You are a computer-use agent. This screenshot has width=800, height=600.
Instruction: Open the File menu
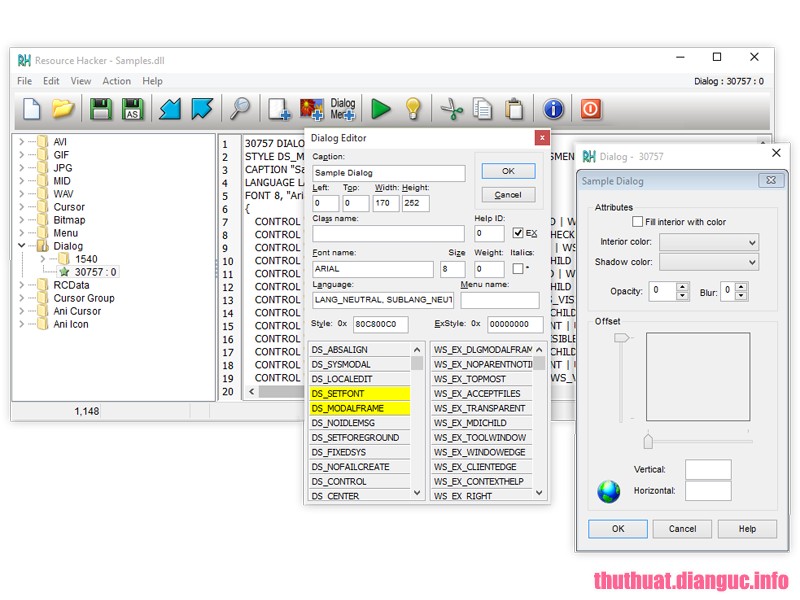click(x=24, y=81)
